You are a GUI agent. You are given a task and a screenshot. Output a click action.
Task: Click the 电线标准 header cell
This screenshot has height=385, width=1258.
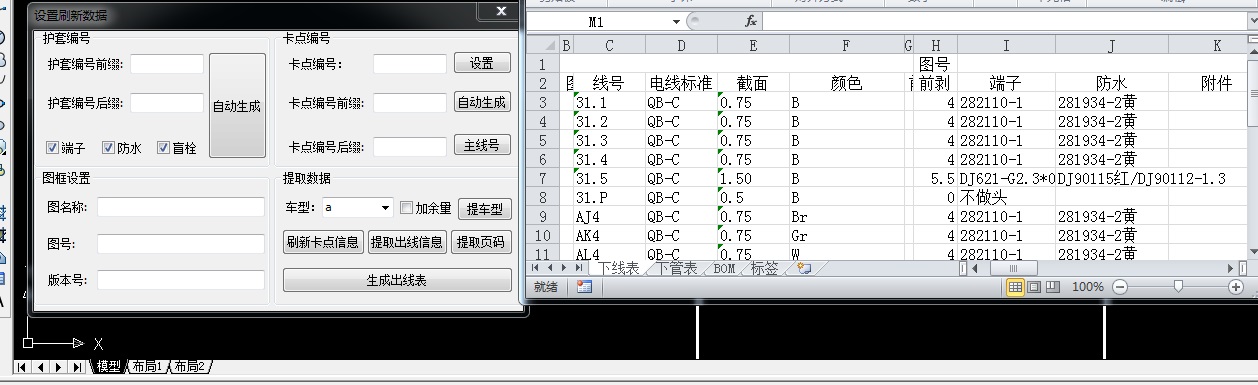(681, 83)
